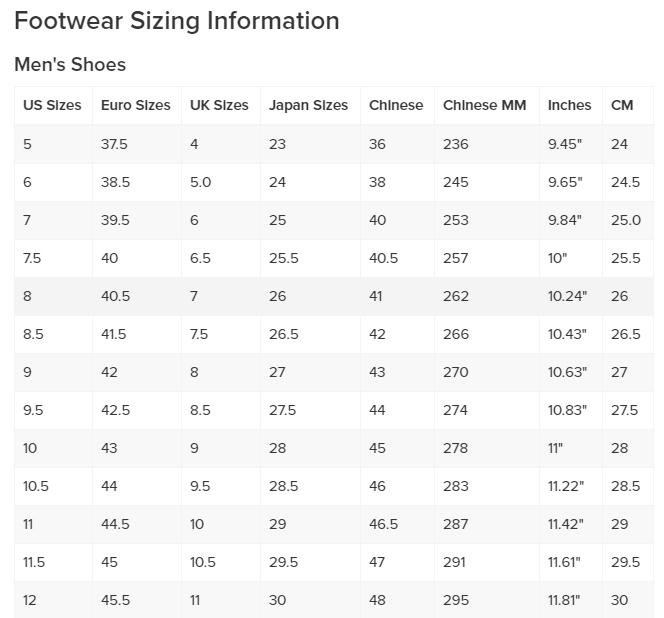Select the "Euro Sizes" column header
Screen dimensions: 664x618
tap(135, 105)
